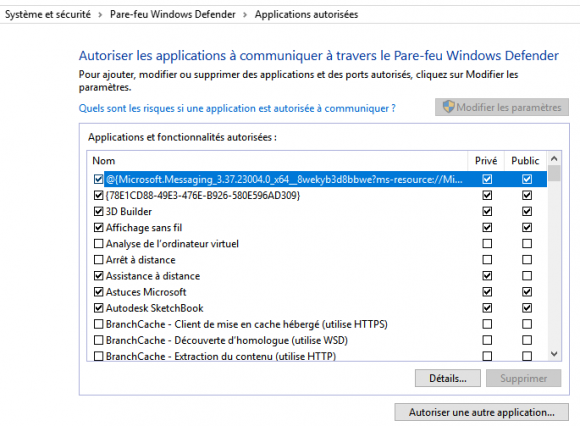The width and height of the screenshot is (580, 426).
Task: Select the Assistance à distance entry
Action: coord(153,276)
